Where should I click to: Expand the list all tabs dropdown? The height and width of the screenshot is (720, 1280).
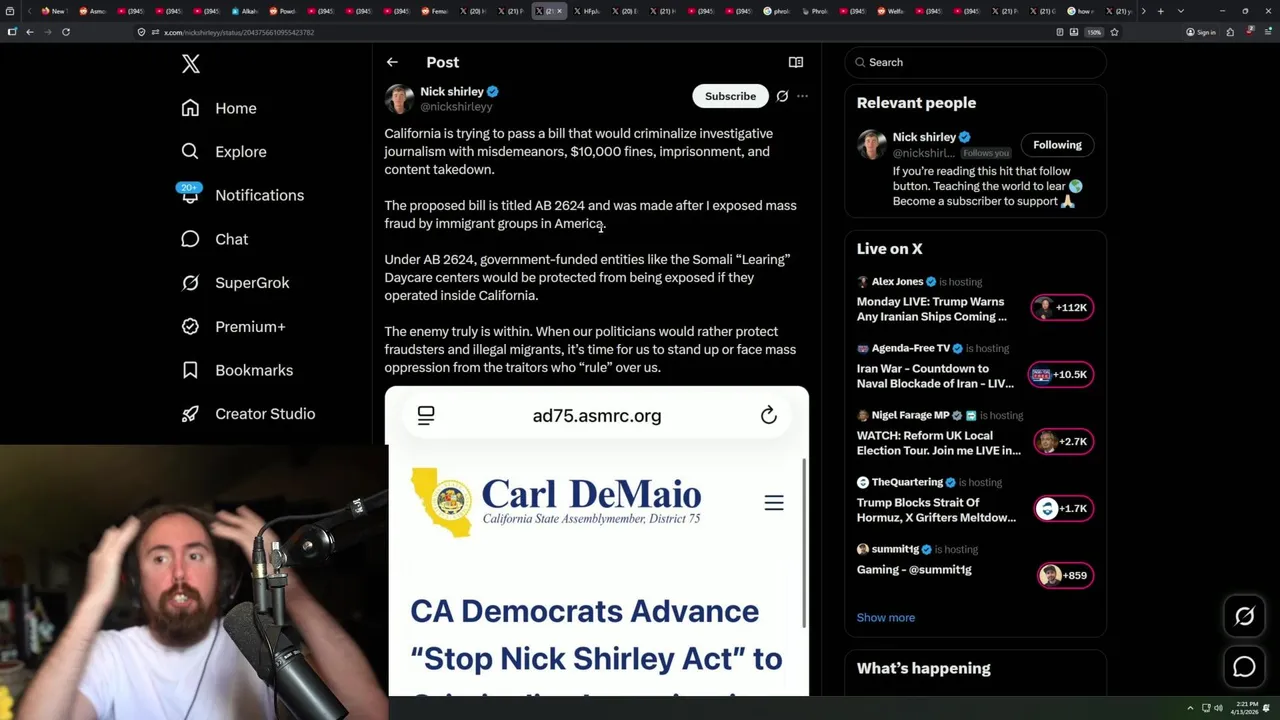pos(1181,11)
